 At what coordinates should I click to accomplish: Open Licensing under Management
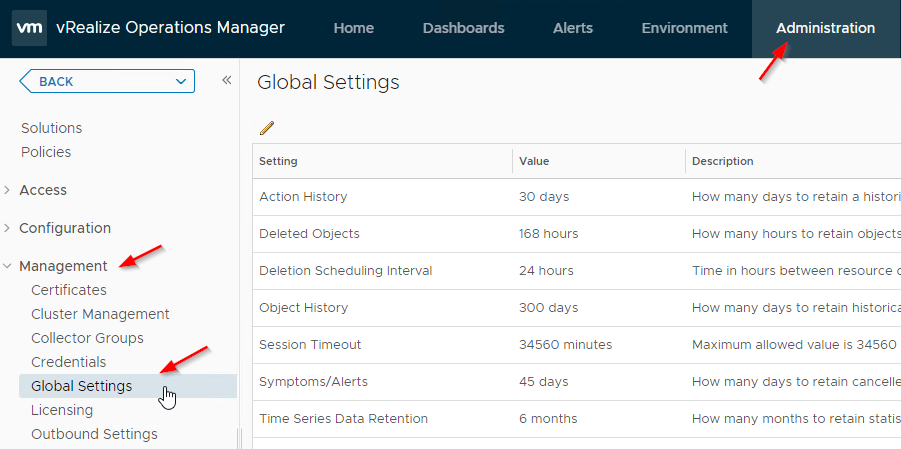[62, 410]
